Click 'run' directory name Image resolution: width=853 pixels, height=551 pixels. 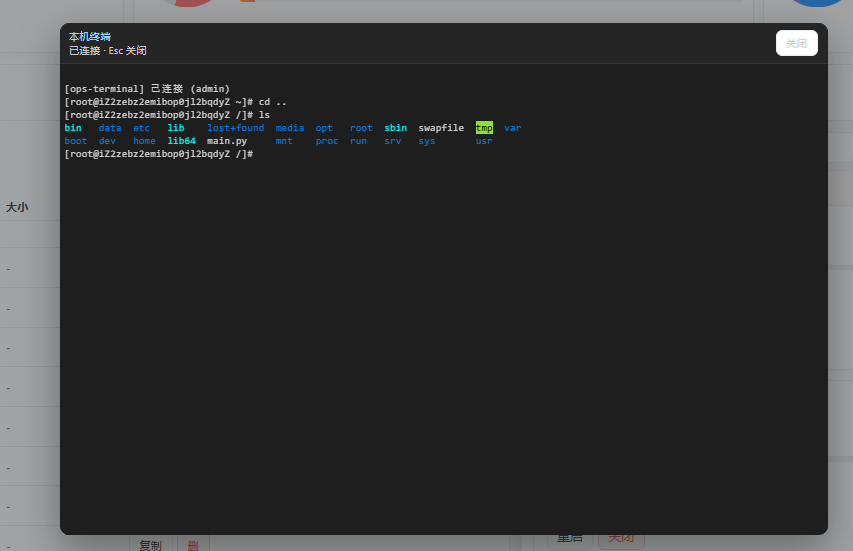tap(358, 141)
